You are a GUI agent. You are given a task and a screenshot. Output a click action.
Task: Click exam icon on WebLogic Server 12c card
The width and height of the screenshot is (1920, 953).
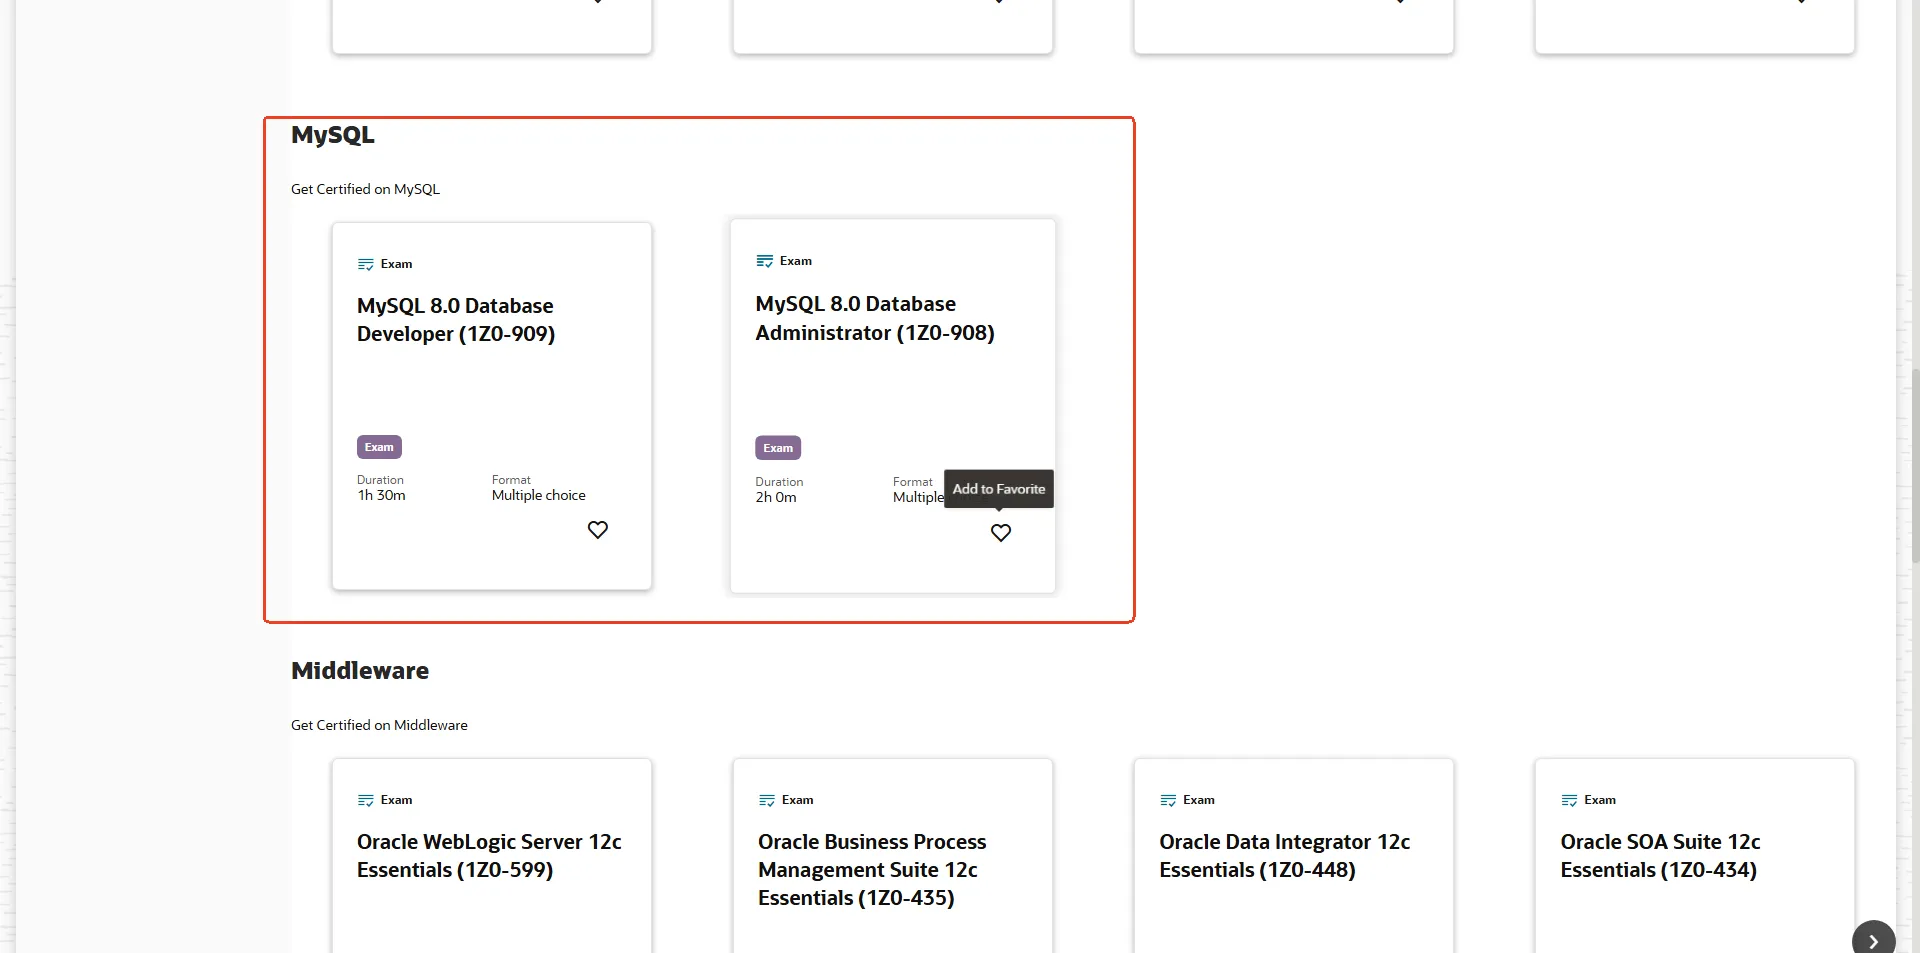pos(366,800)
